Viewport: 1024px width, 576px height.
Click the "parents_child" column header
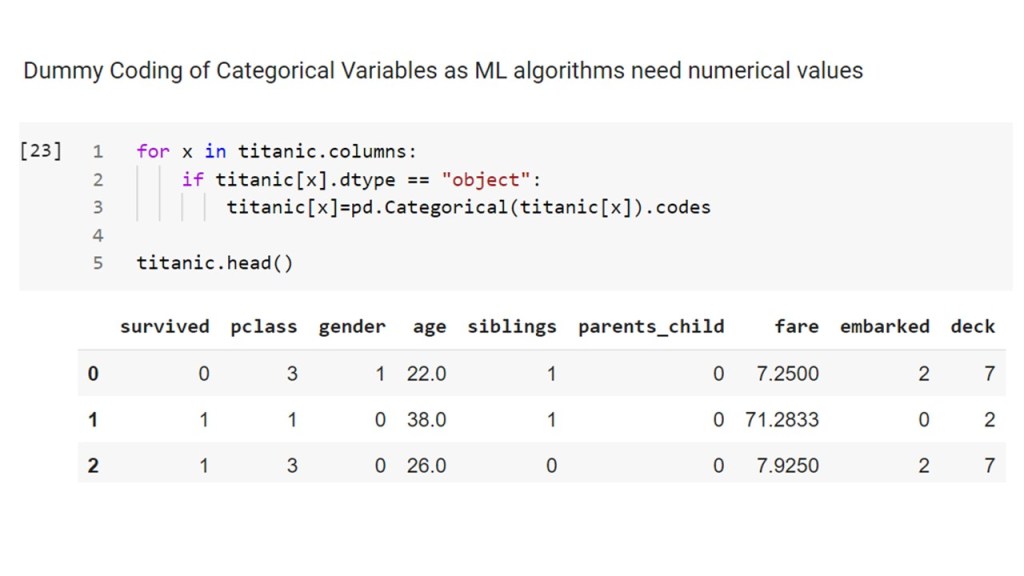tap(651, 326)
